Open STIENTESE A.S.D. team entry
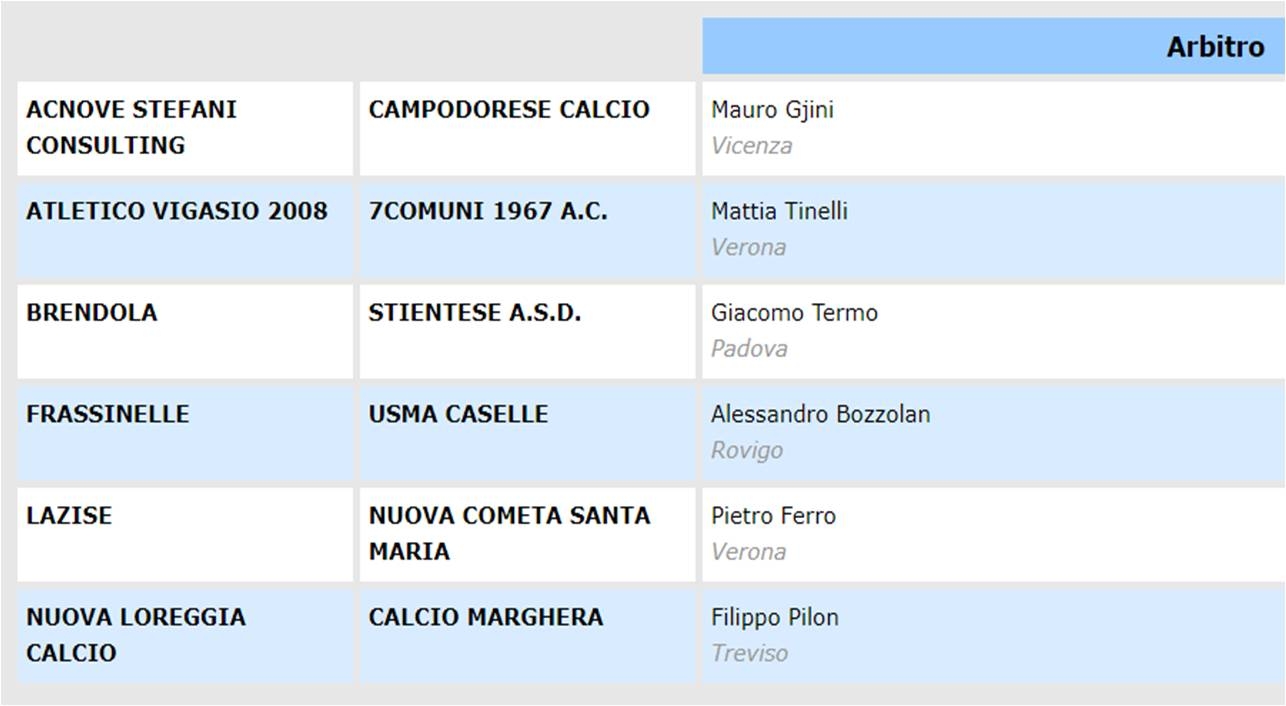 tap(475, 313)
